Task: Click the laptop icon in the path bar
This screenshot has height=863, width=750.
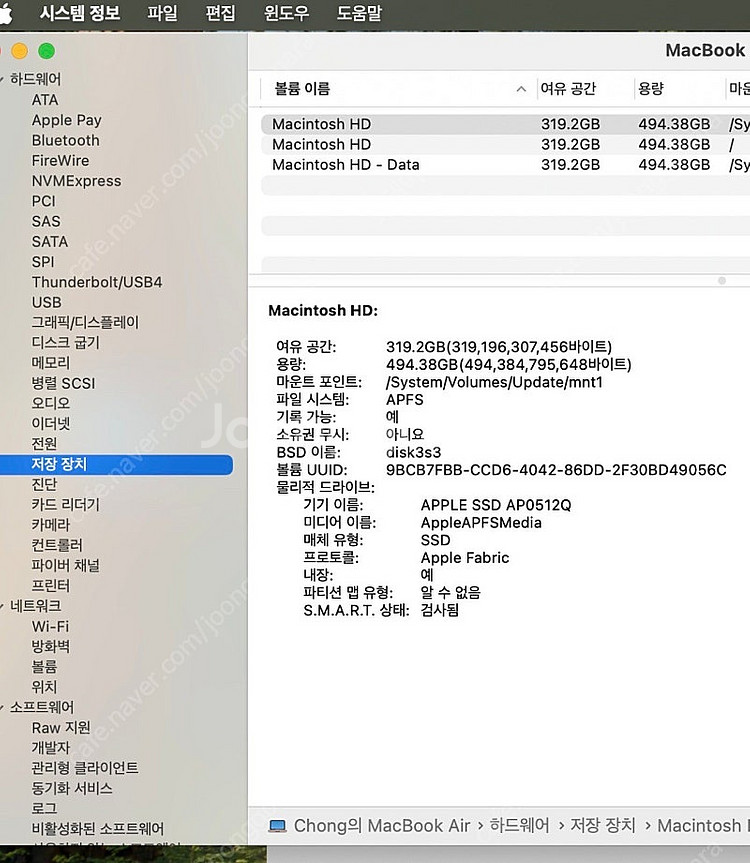Action: (277, 826)
